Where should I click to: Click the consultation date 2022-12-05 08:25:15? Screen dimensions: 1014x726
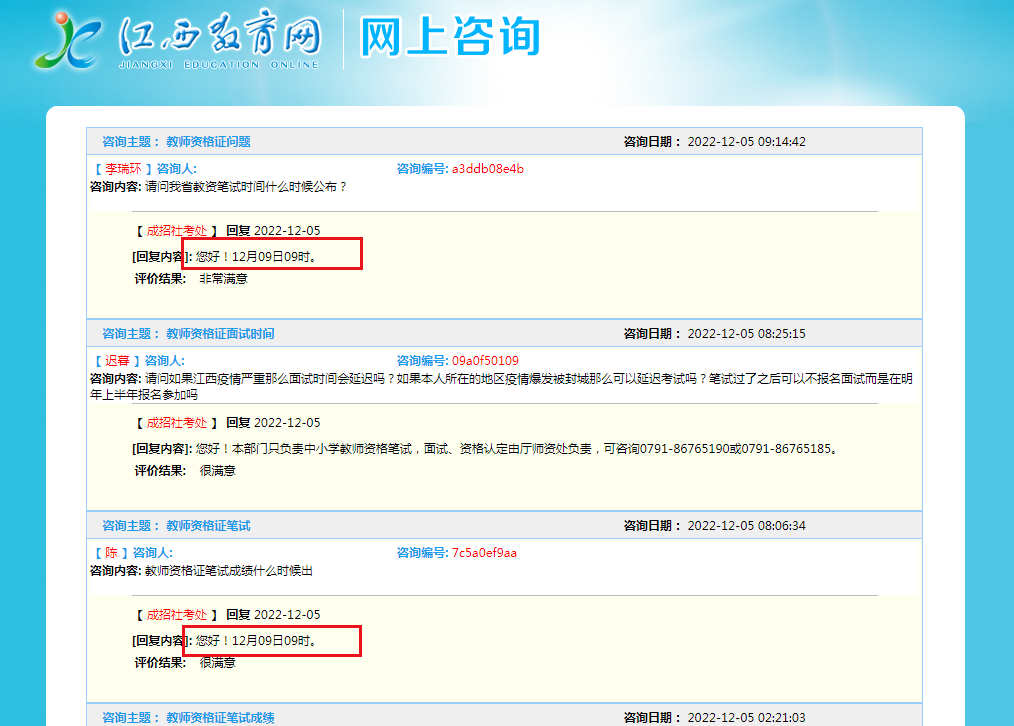click(746, 334)
